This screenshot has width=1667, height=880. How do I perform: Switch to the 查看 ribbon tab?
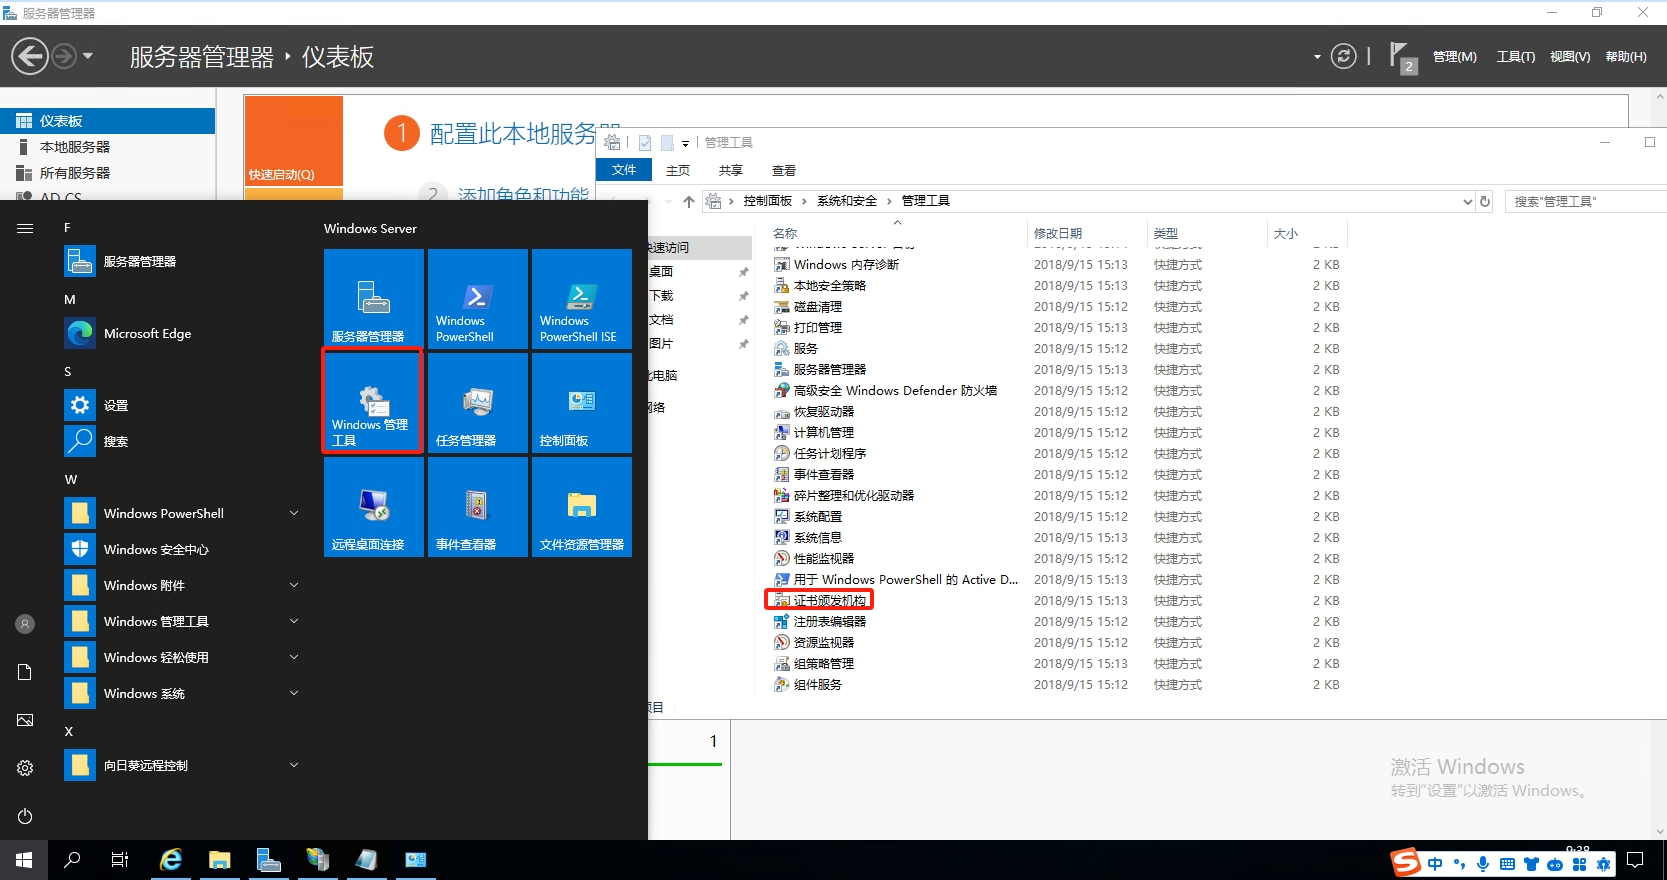[x=783, y=171]
